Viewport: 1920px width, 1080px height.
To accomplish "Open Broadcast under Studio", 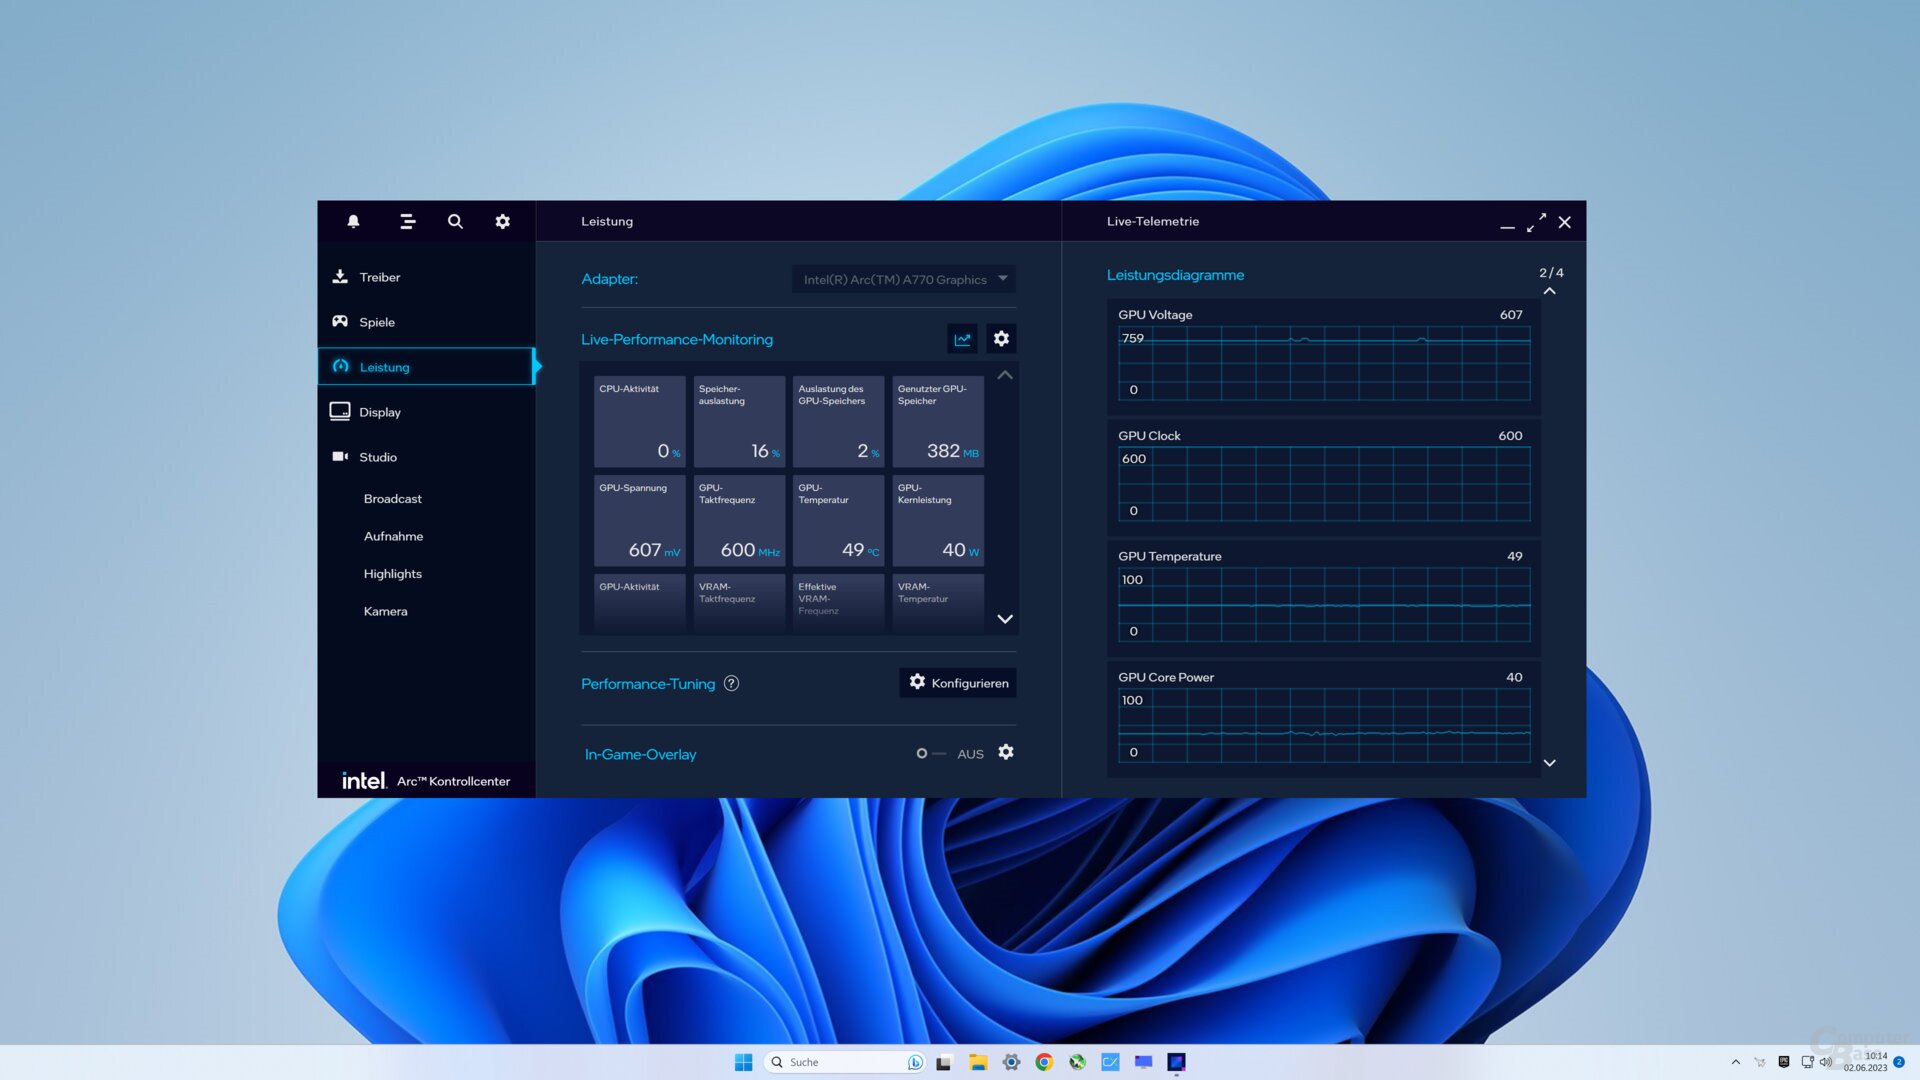I will (x=392, y=499).
